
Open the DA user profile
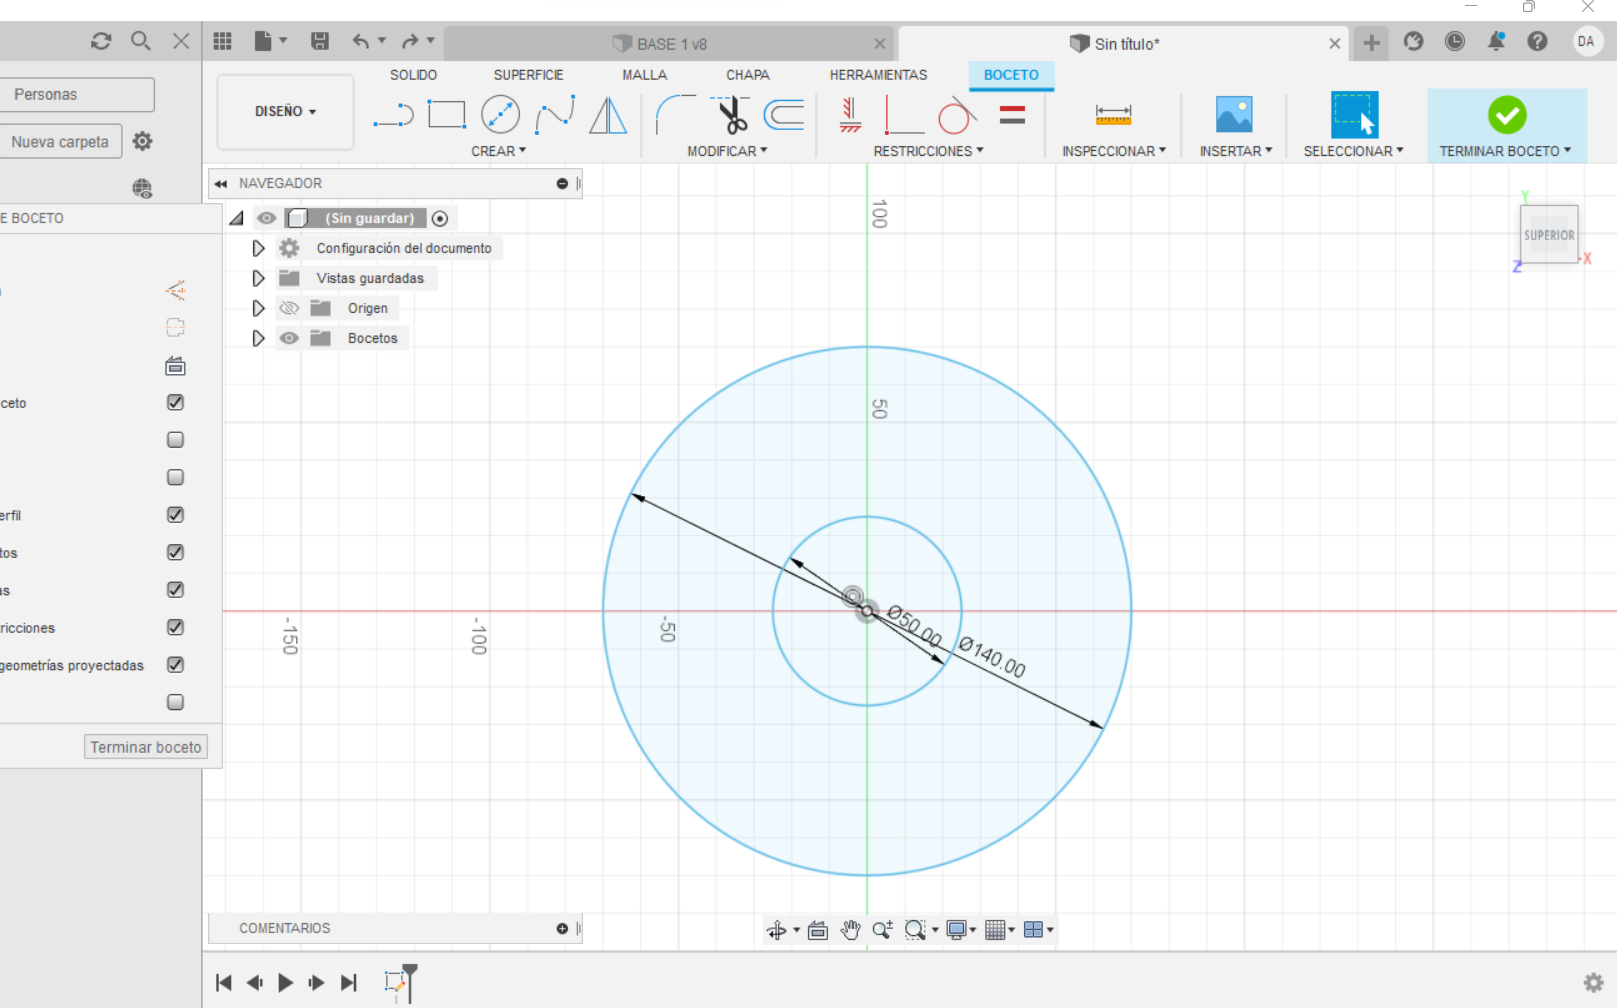(1586, 41)
